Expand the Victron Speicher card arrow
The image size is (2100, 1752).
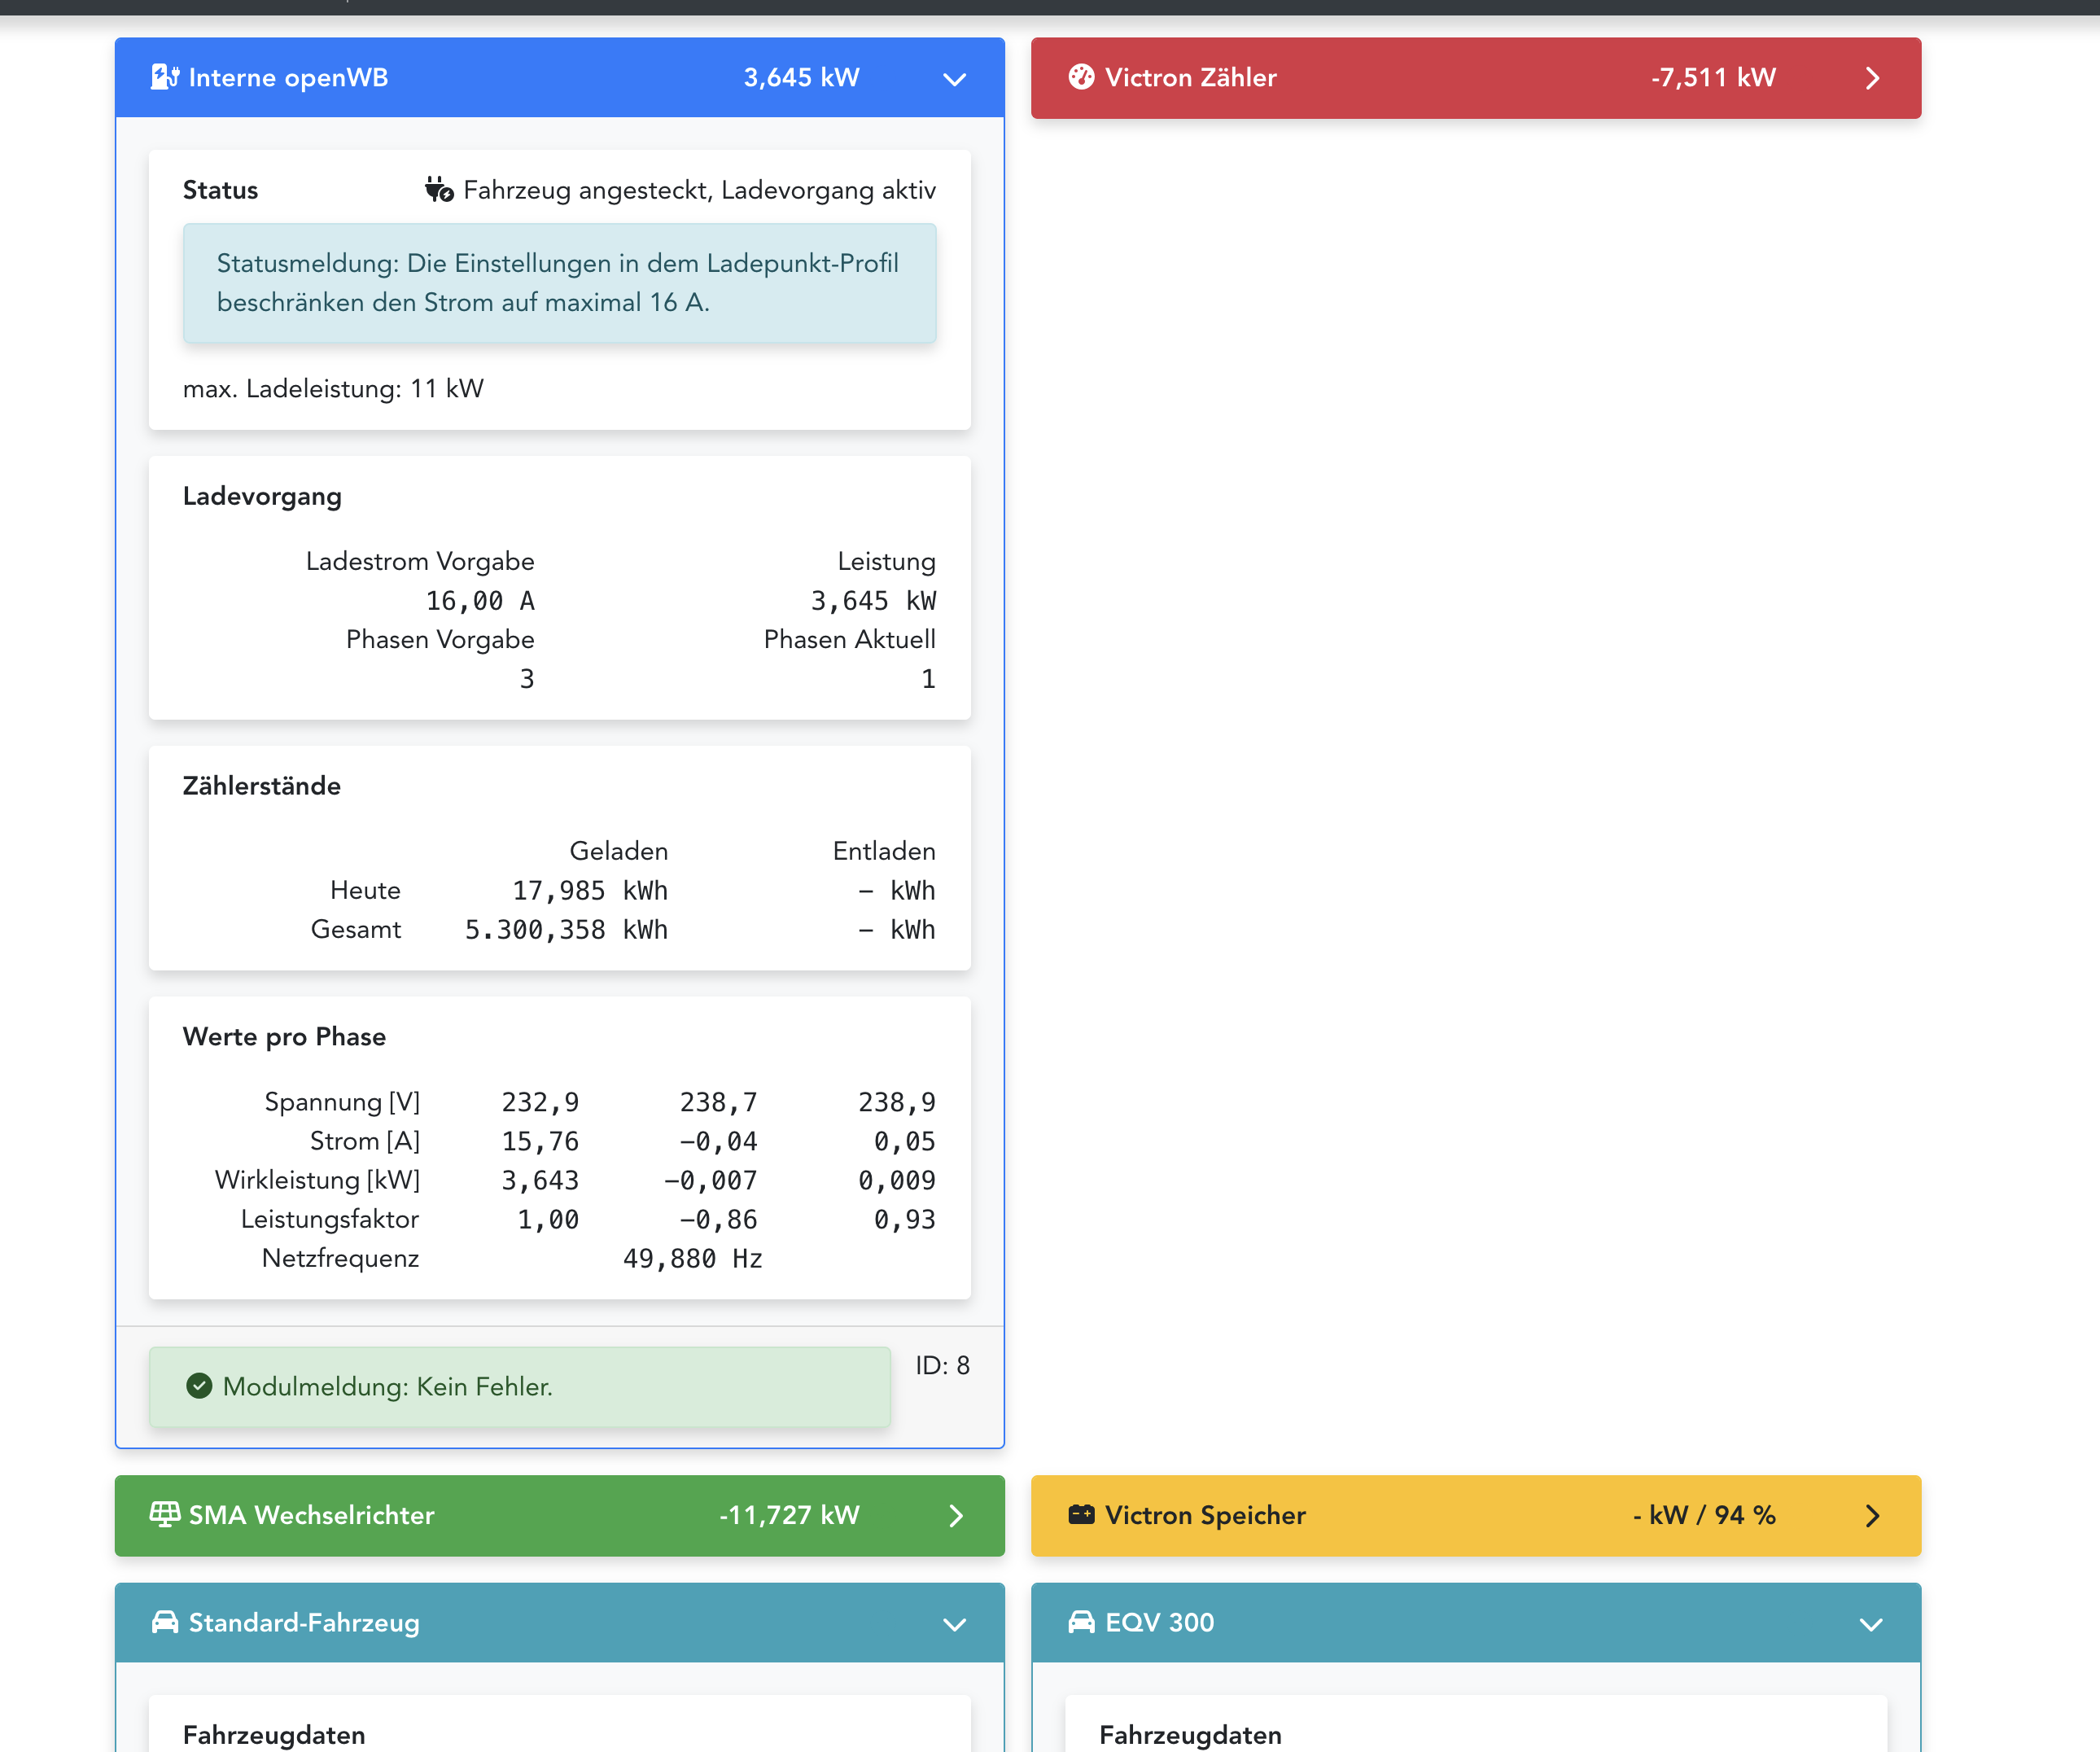click(1872, 1515)
